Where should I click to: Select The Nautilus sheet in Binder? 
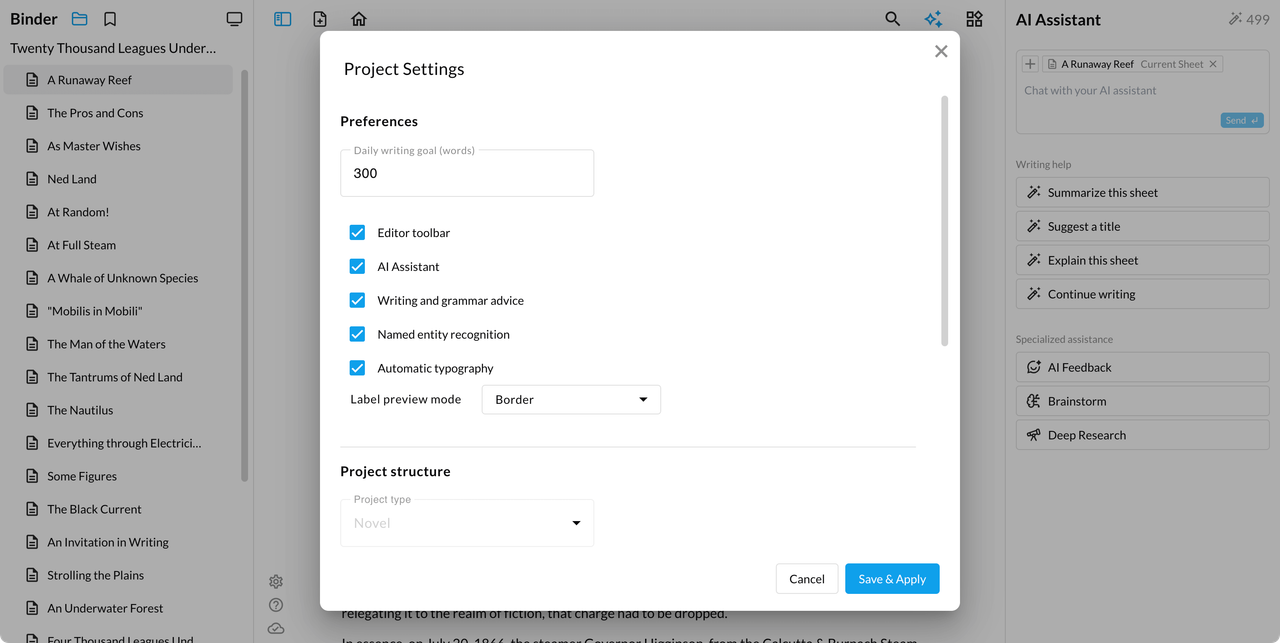[x=80, y=410]
